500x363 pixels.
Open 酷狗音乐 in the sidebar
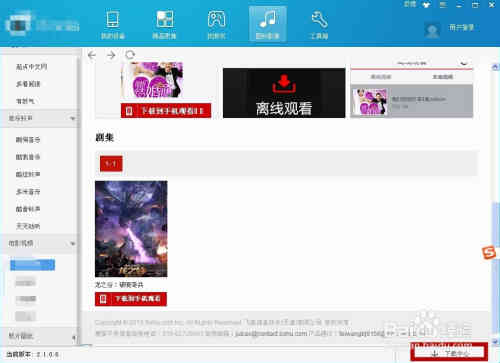click(x=28, y=140)
